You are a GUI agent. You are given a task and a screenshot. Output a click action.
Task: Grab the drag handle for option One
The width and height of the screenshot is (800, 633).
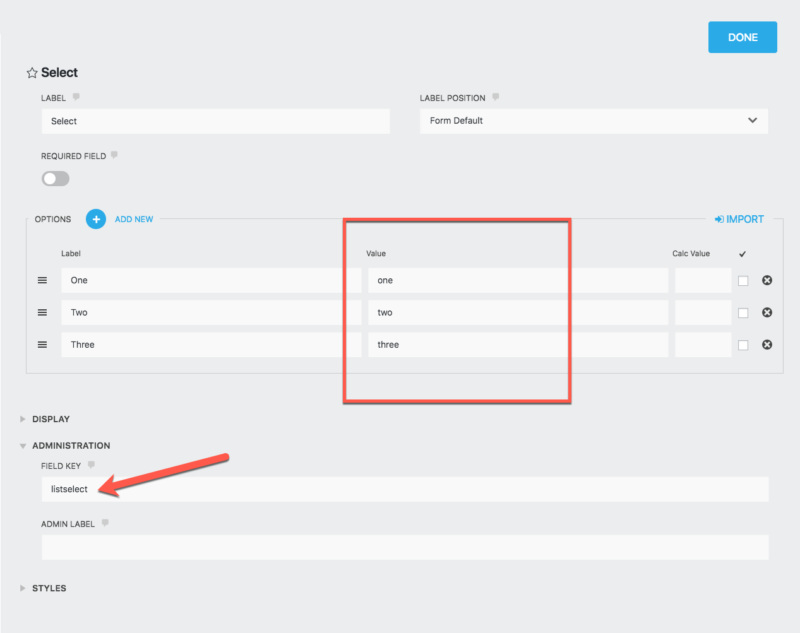(42, 281)
